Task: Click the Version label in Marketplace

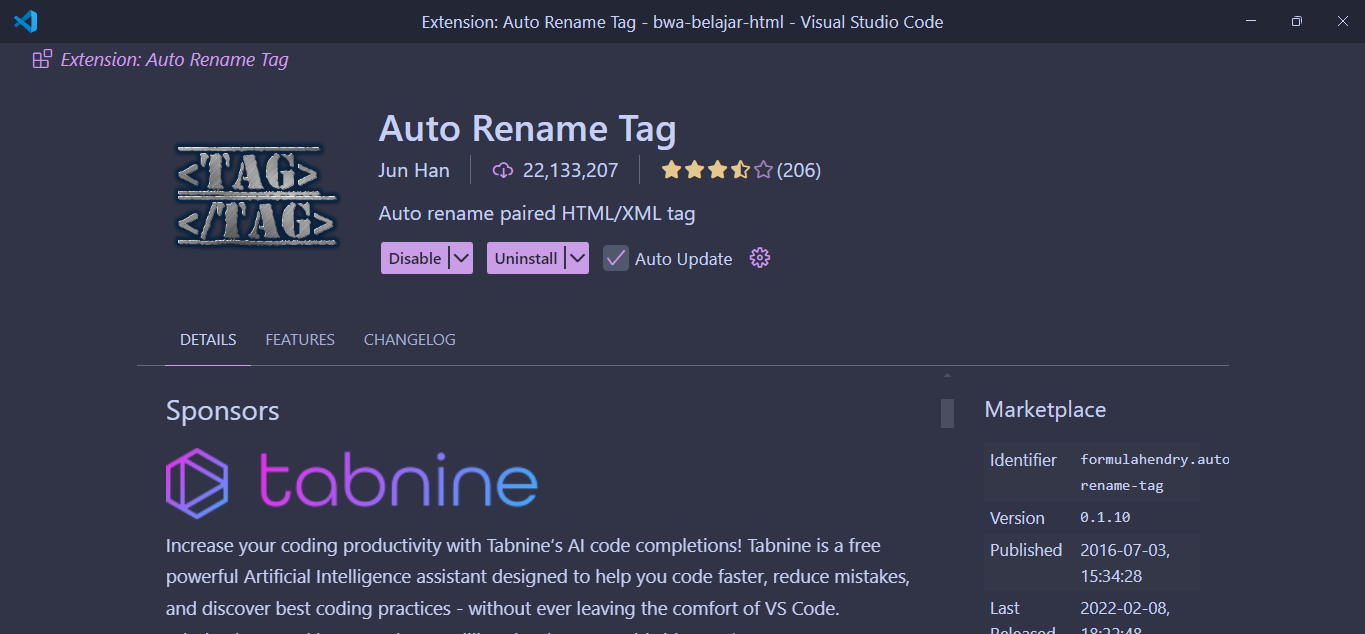Action: coord(1017,518)
